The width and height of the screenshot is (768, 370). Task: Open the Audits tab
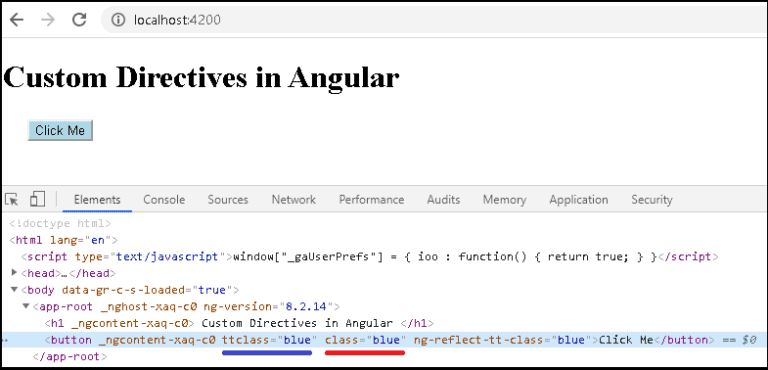pyautogui.click(x=443, y=200)
